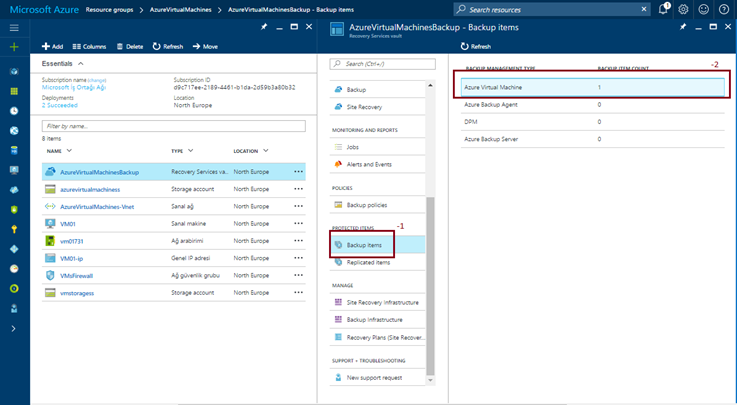Viewport: 737px width, 405px height.
Task: Open Replicated items menu item
Action: pos(377,262)
